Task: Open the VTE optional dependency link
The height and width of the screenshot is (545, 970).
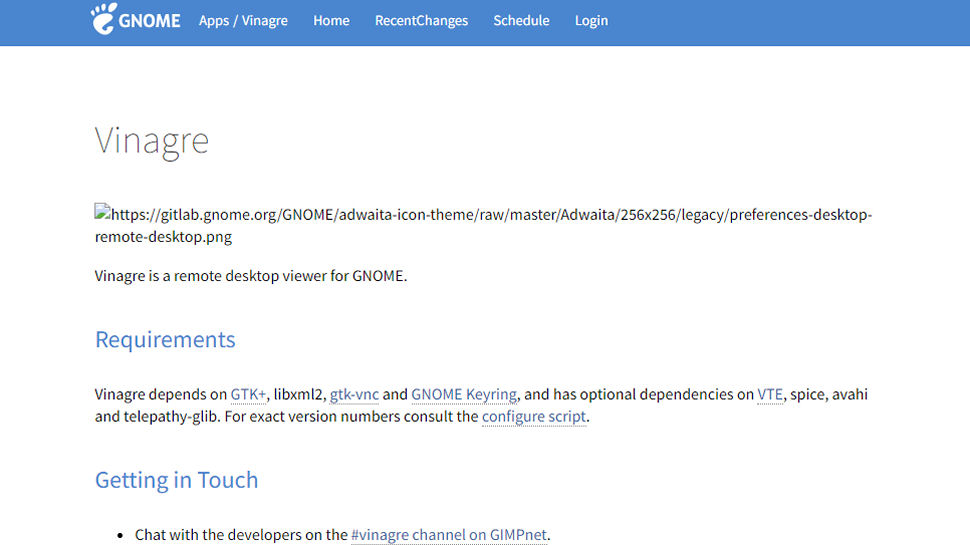Action: coord(770,394)
